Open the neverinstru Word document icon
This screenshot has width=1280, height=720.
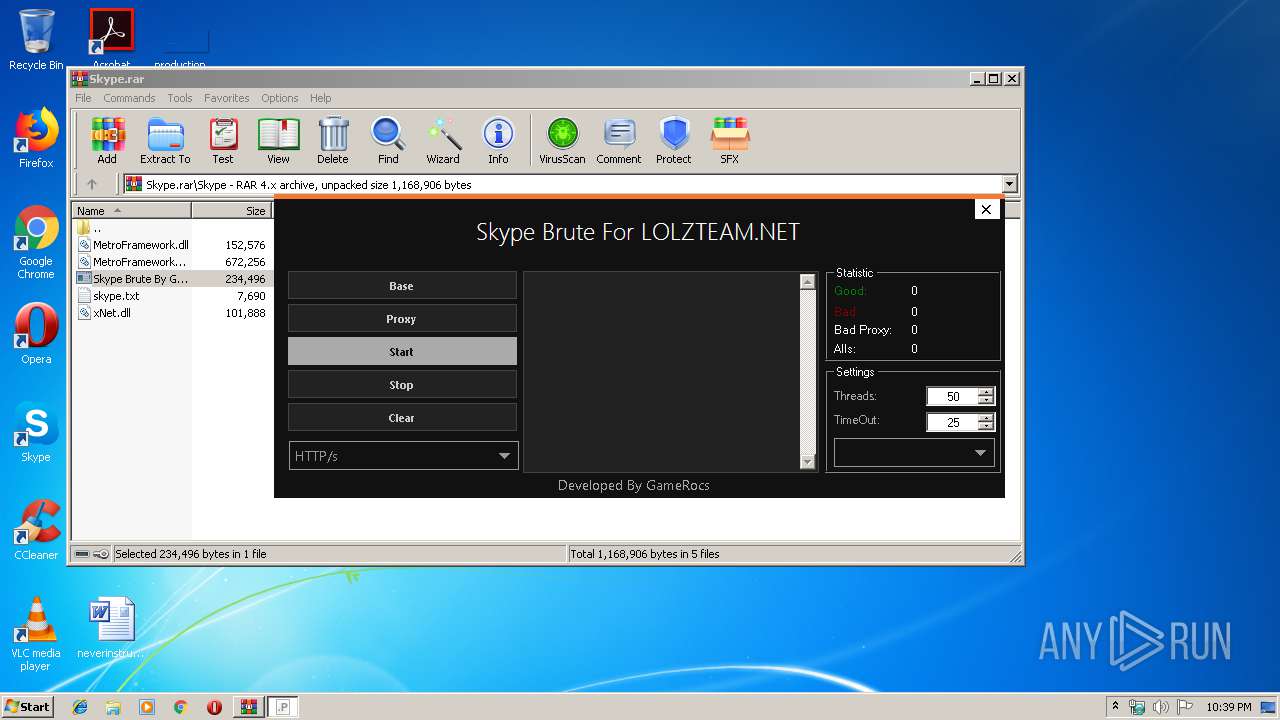coord(111,628)
